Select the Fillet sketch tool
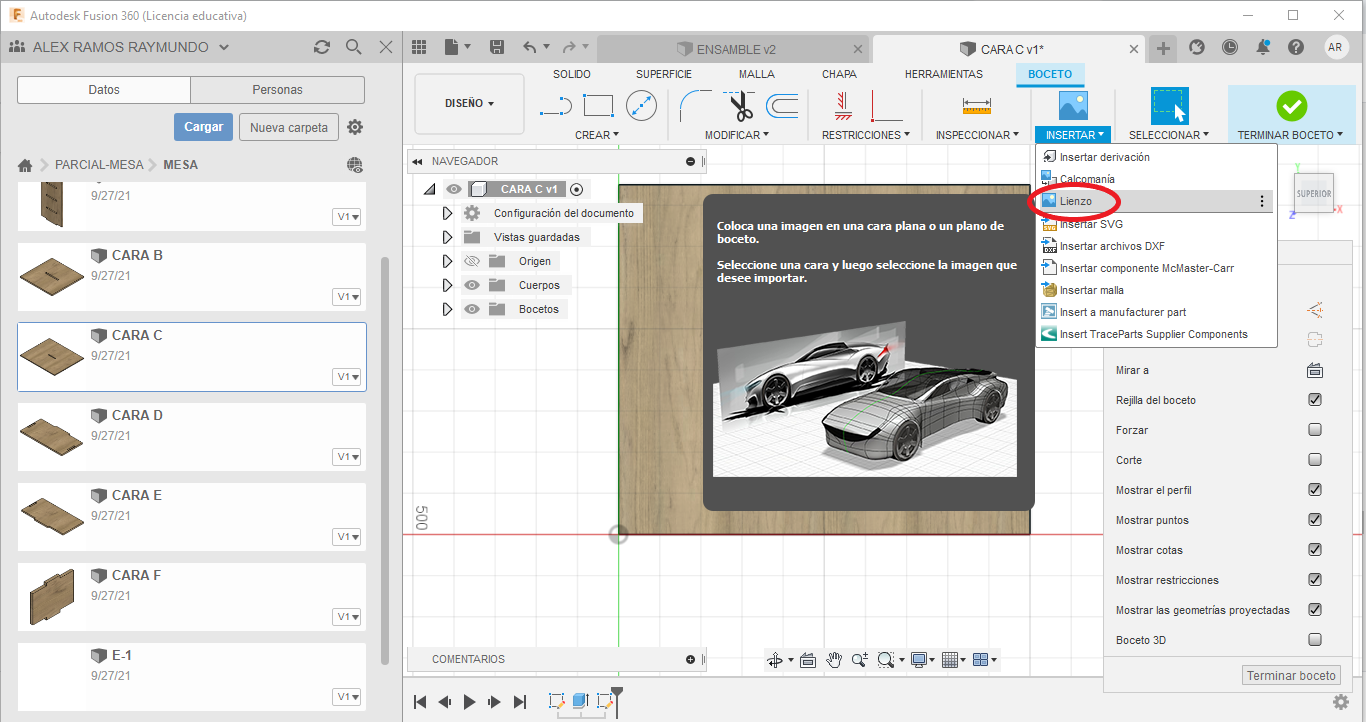The width and height of the screenshot is (1366, 722). [694, 106]
